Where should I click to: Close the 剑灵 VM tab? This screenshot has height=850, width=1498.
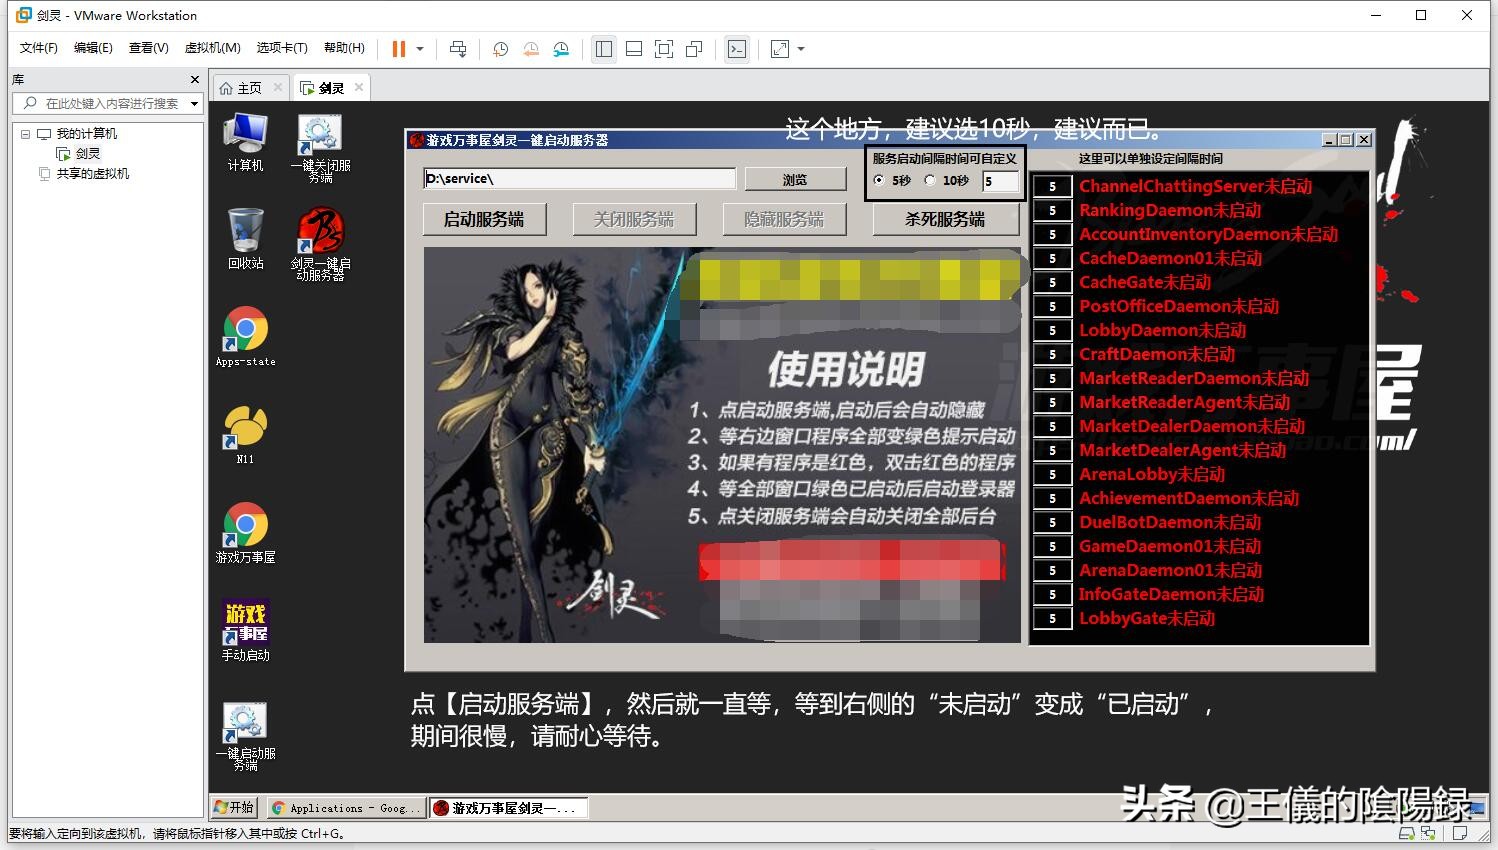click(x=359, y=87)
